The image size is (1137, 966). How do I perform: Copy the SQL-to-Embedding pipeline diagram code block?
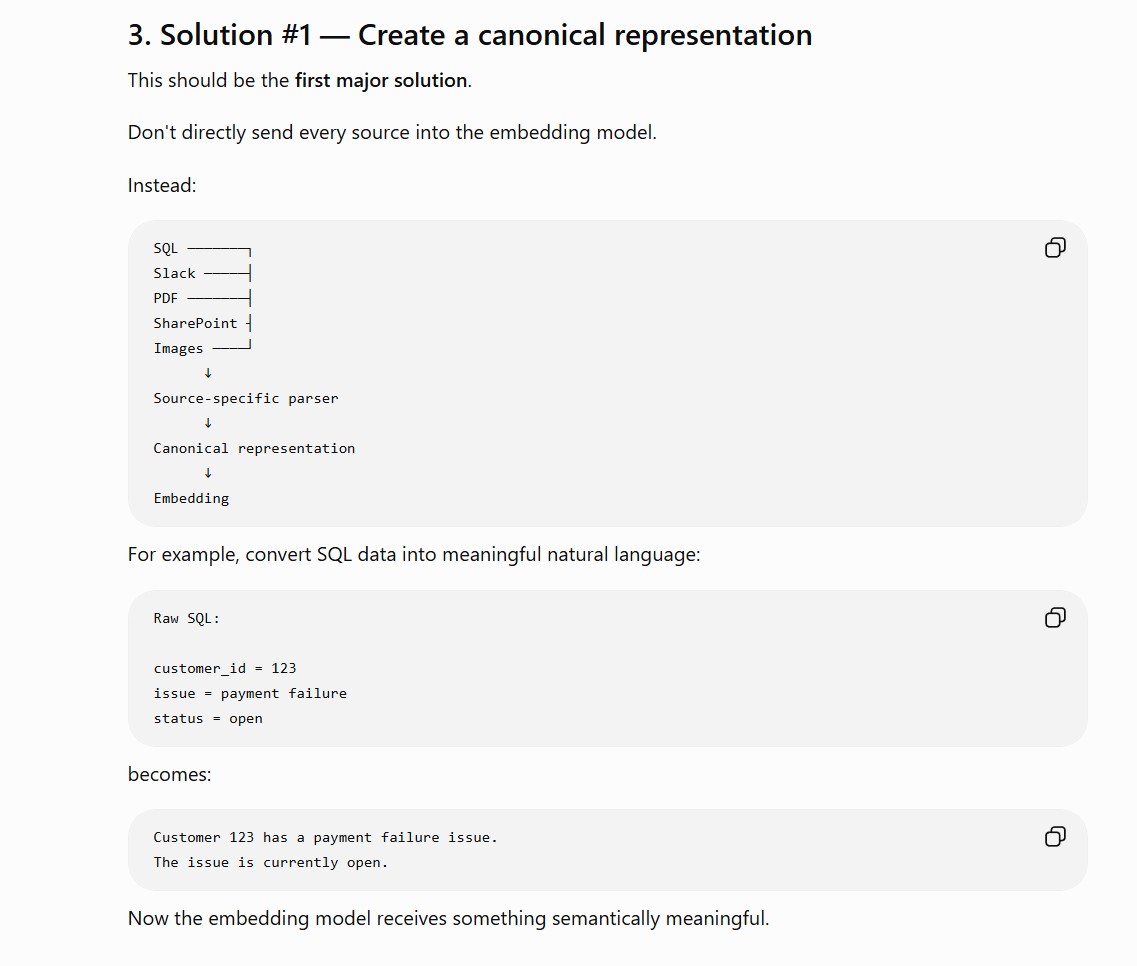(1055, 248)
